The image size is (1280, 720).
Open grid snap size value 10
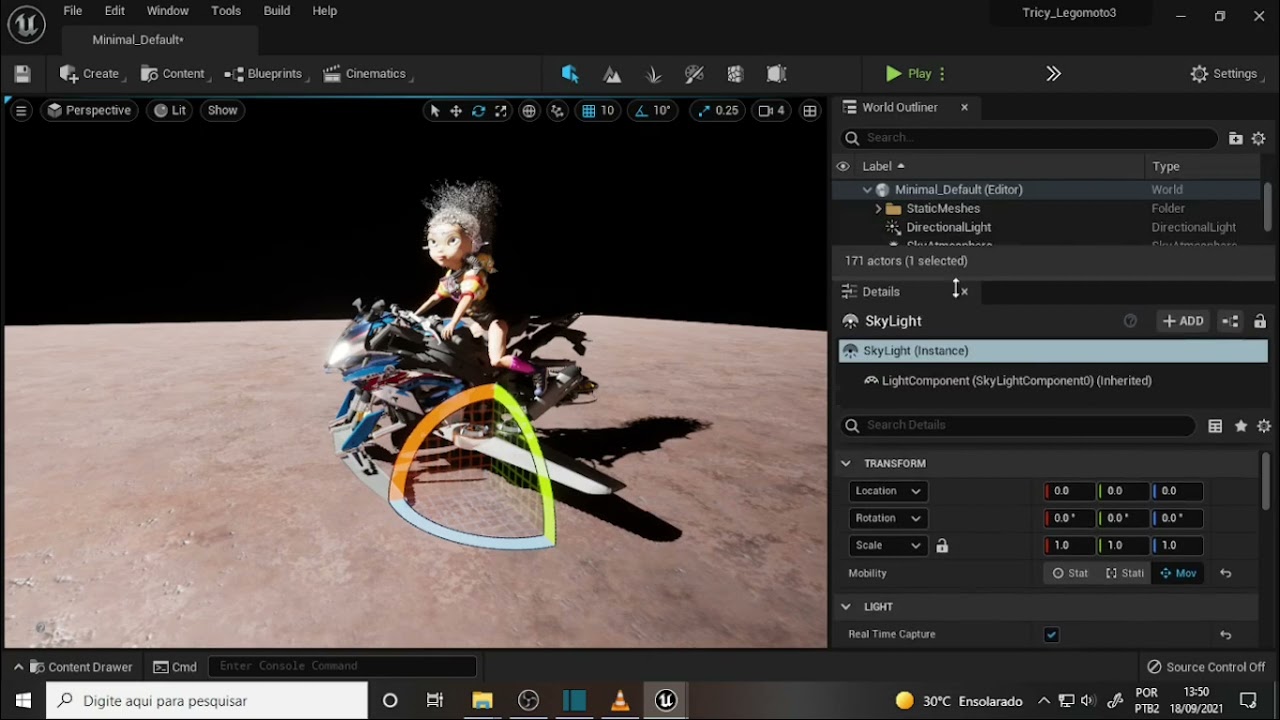607,111
